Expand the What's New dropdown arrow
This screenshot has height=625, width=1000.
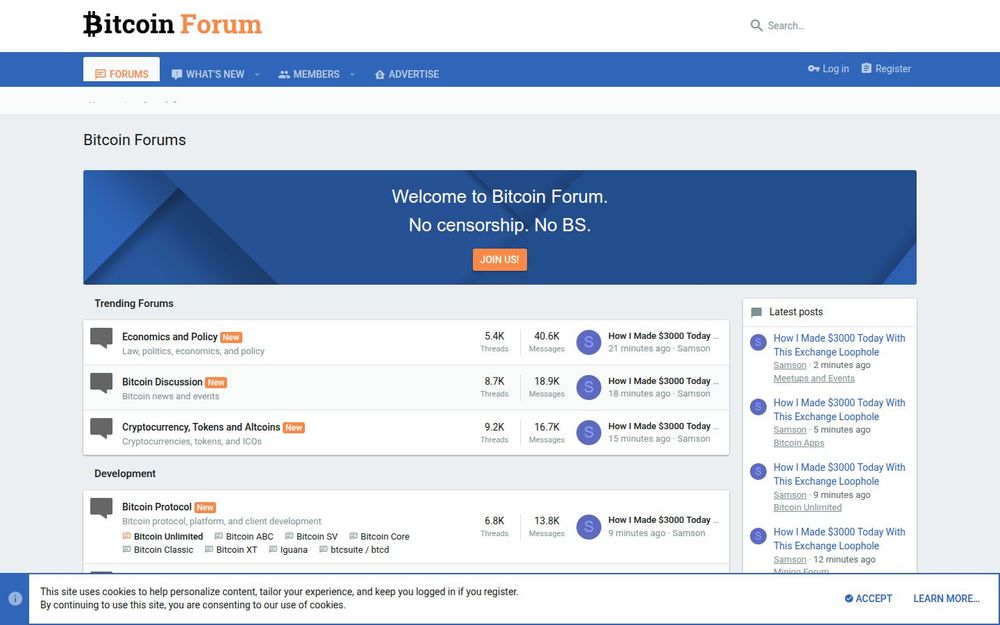point(257,75)
